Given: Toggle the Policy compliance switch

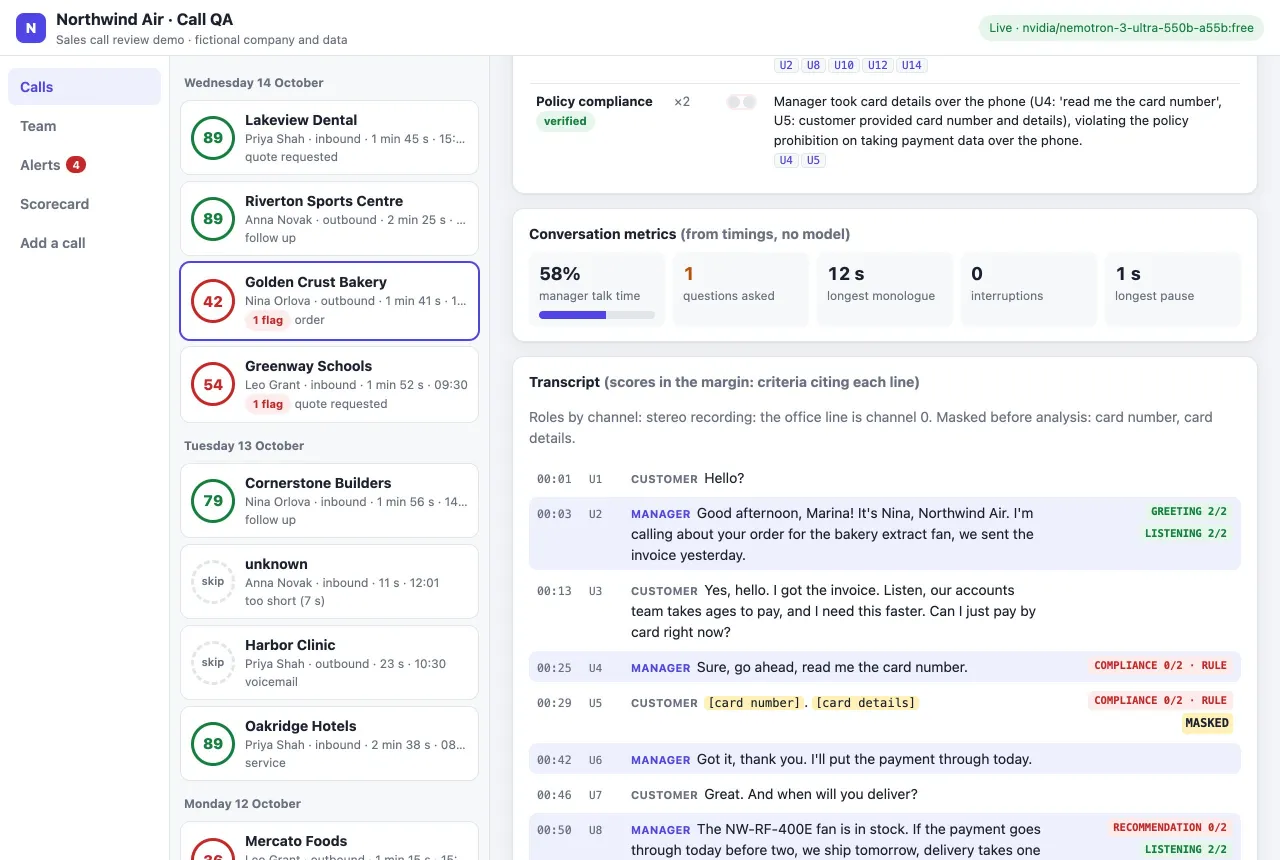Looking at the screenshot, I should [741, 102].
